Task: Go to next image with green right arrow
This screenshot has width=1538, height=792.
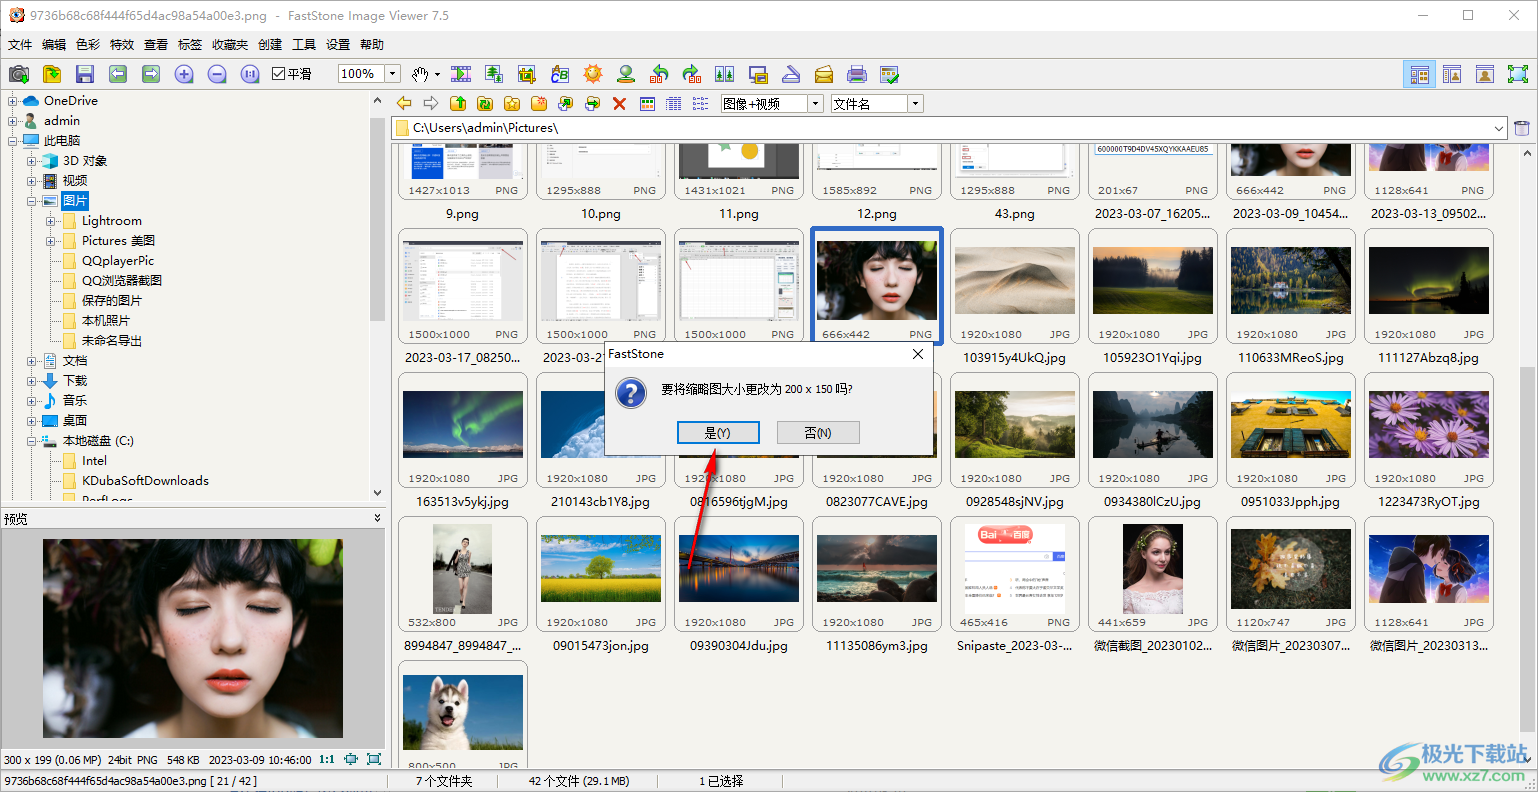Action: pyautogui.click(x=151, y=74)
